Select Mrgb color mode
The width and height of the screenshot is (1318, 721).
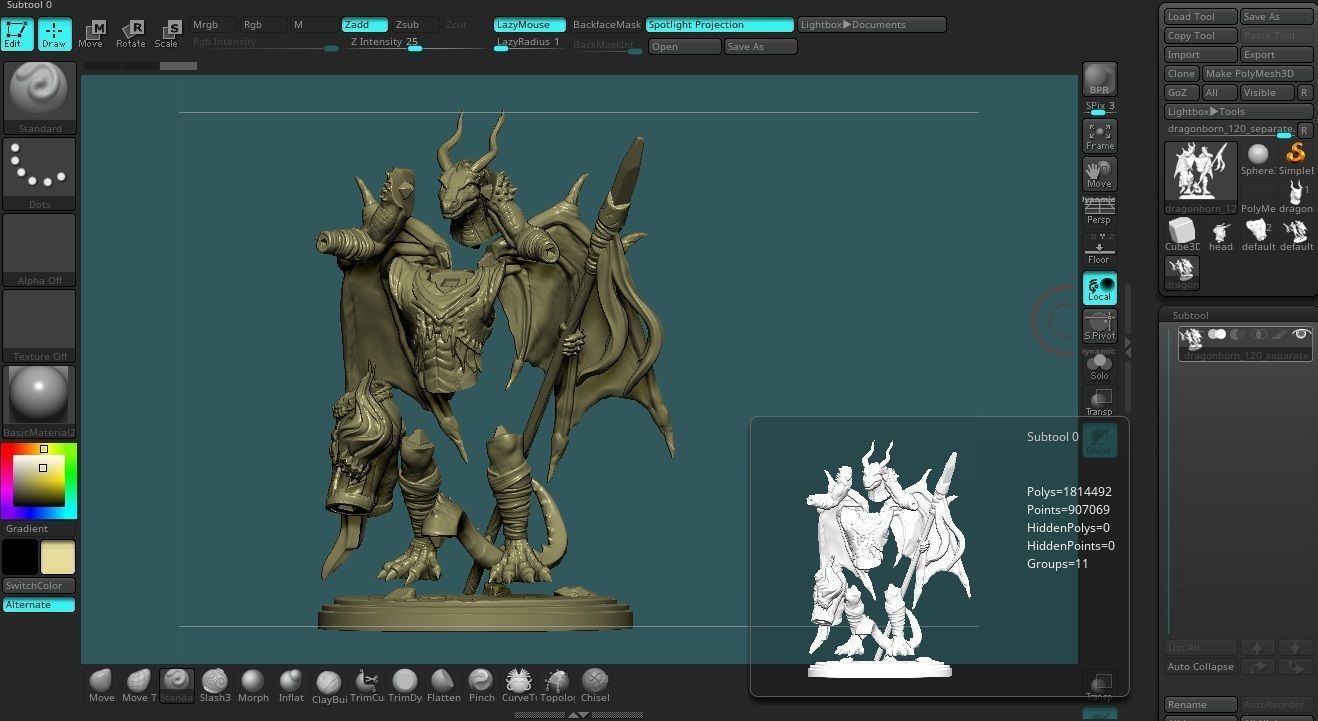click(x=211, y=24)
